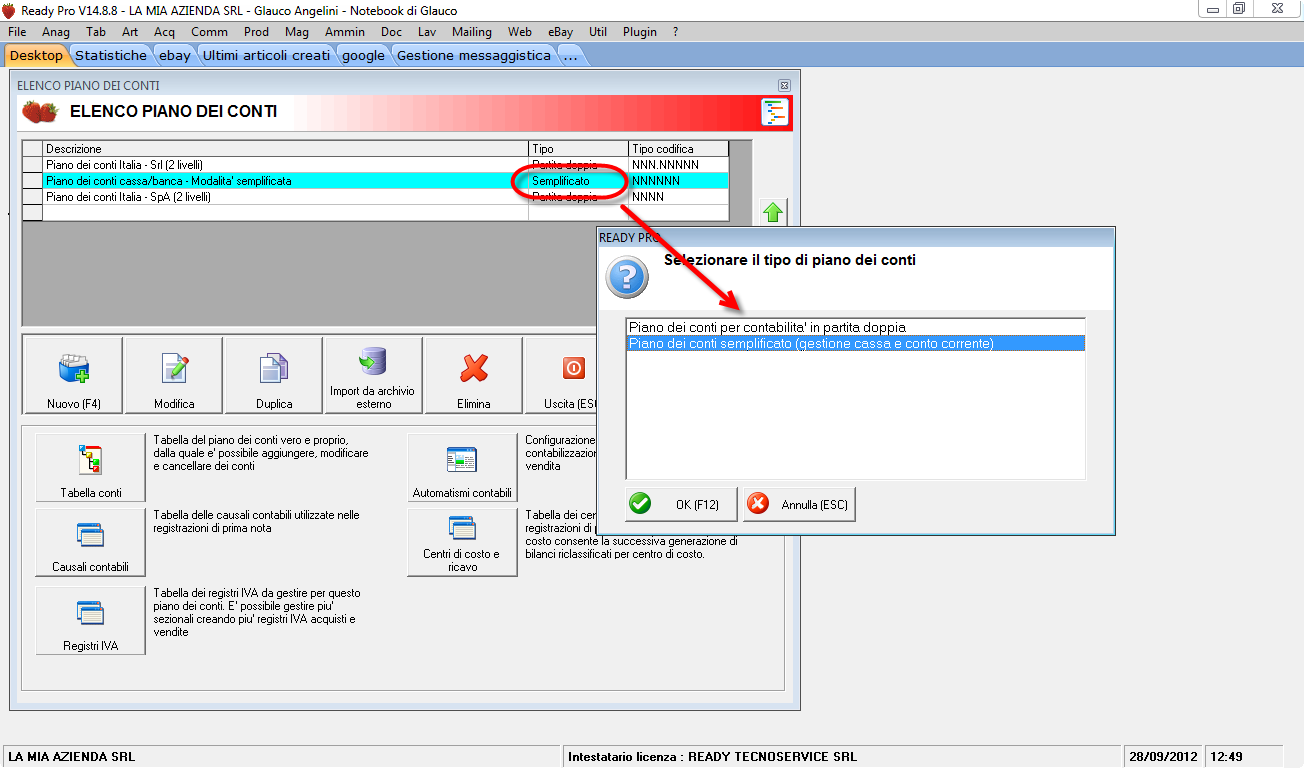This screenshot has width=1304, height=768.
Task: Open the Mailing menu
Action: 472,32
